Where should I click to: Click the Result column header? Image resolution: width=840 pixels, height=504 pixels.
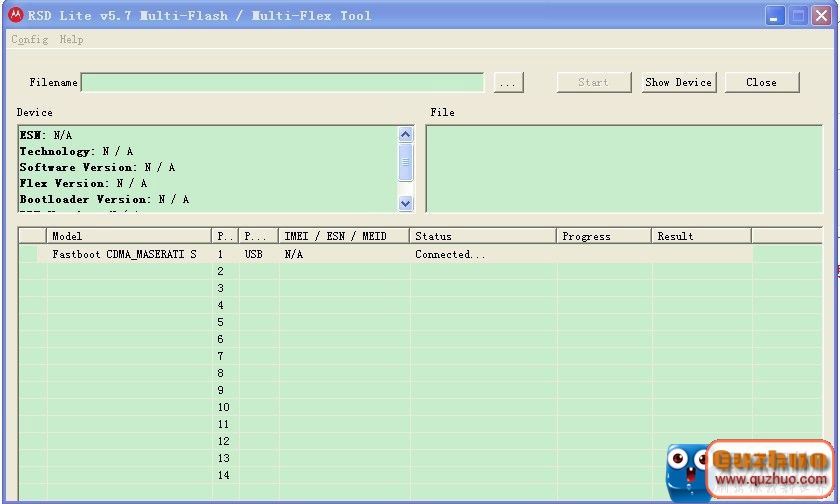point(701,236)
